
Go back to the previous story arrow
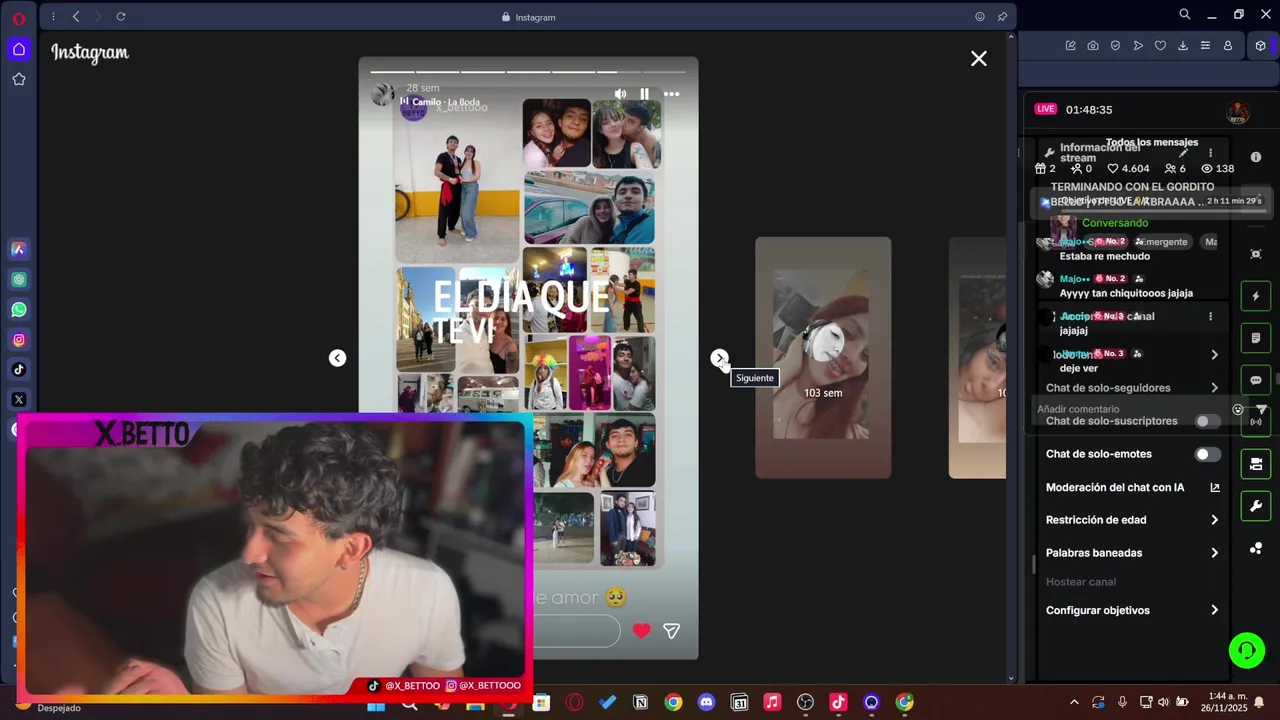click(x=338, y=358)
